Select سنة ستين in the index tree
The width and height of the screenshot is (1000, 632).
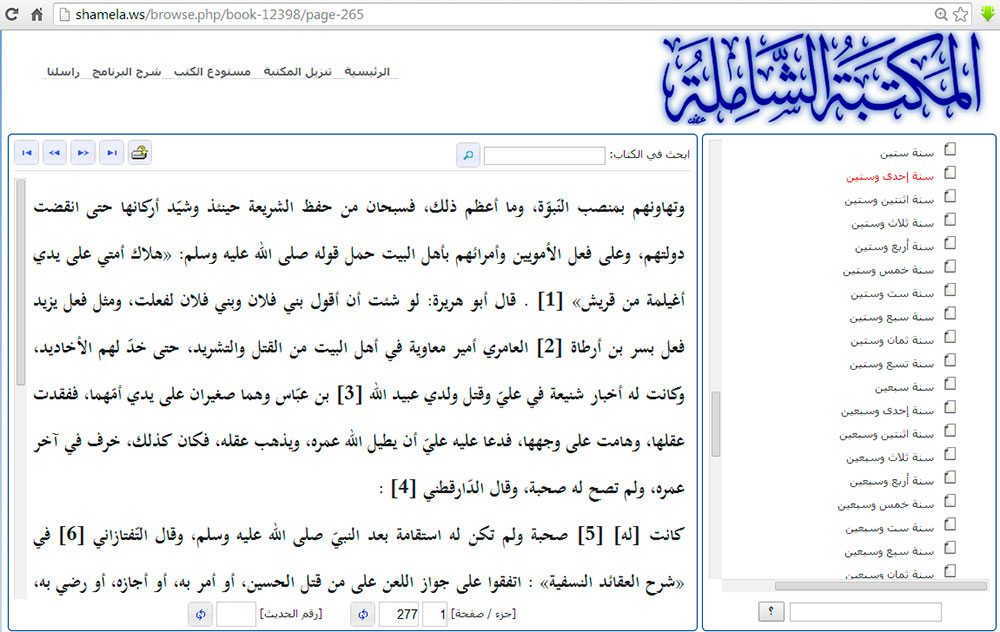(x=907, y=153)
